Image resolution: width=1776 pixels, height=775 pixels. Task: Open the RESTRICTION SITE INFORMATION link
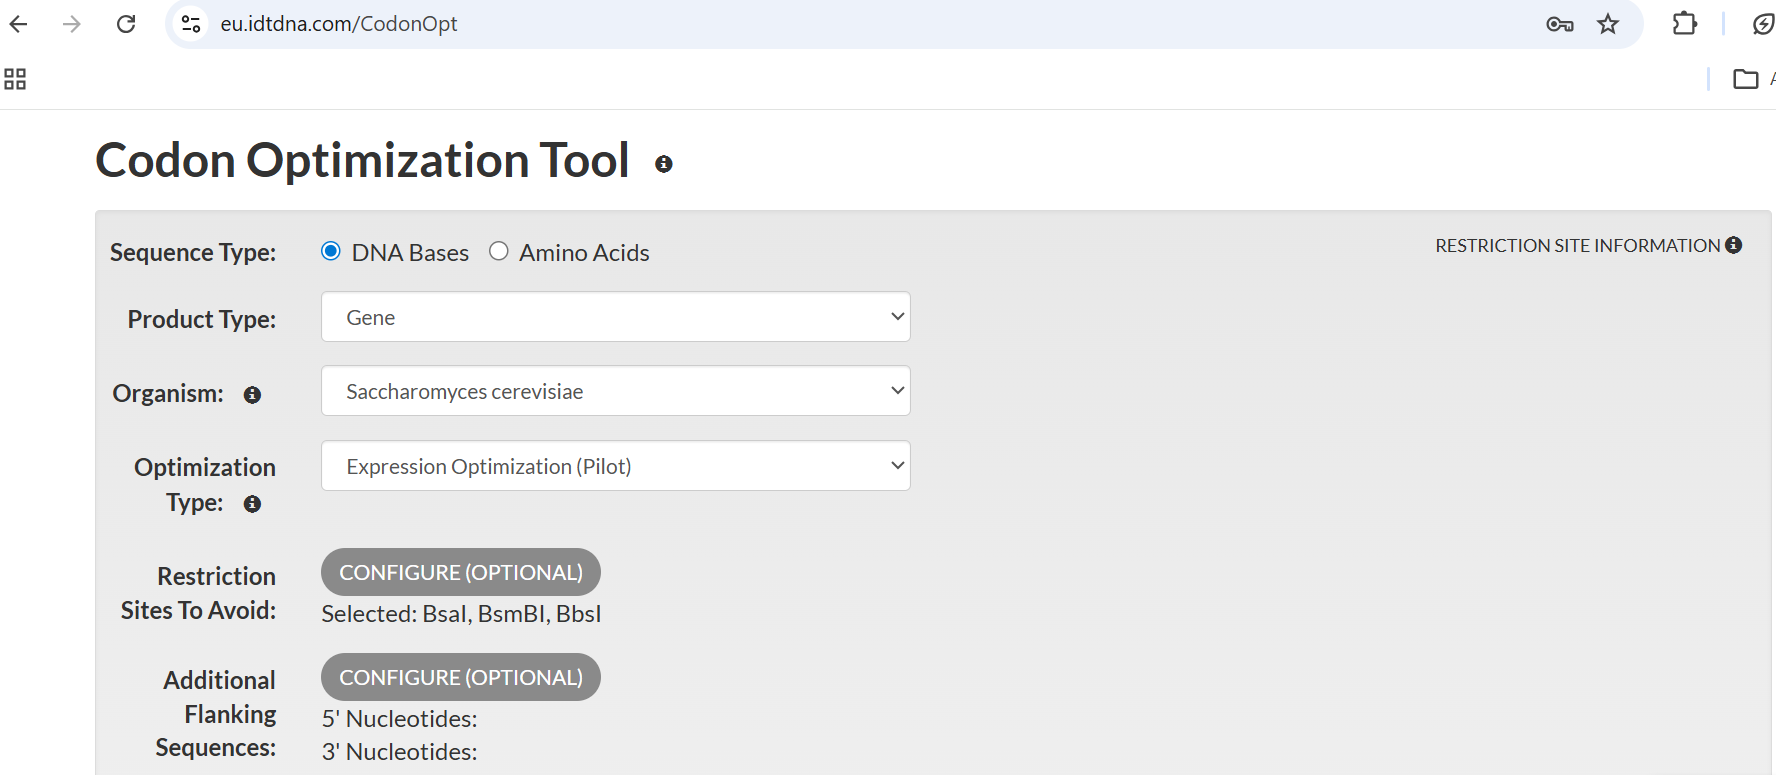click(x=1578, y=246)
